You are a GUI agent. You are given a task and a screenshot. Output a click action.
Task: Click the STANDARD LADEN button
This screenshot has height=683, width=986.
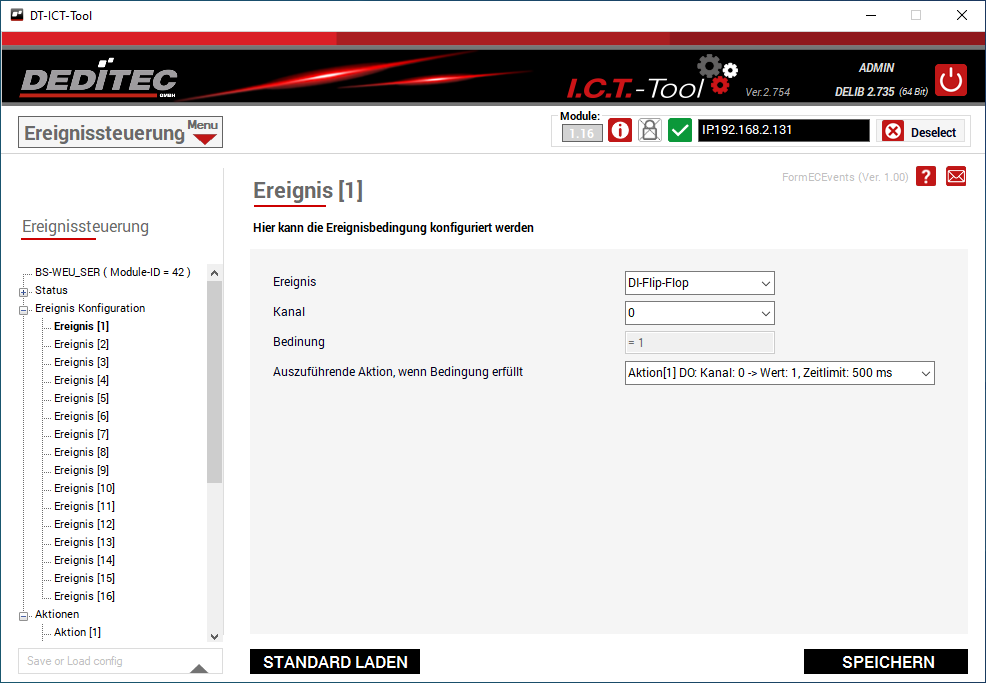coord(335,662)
